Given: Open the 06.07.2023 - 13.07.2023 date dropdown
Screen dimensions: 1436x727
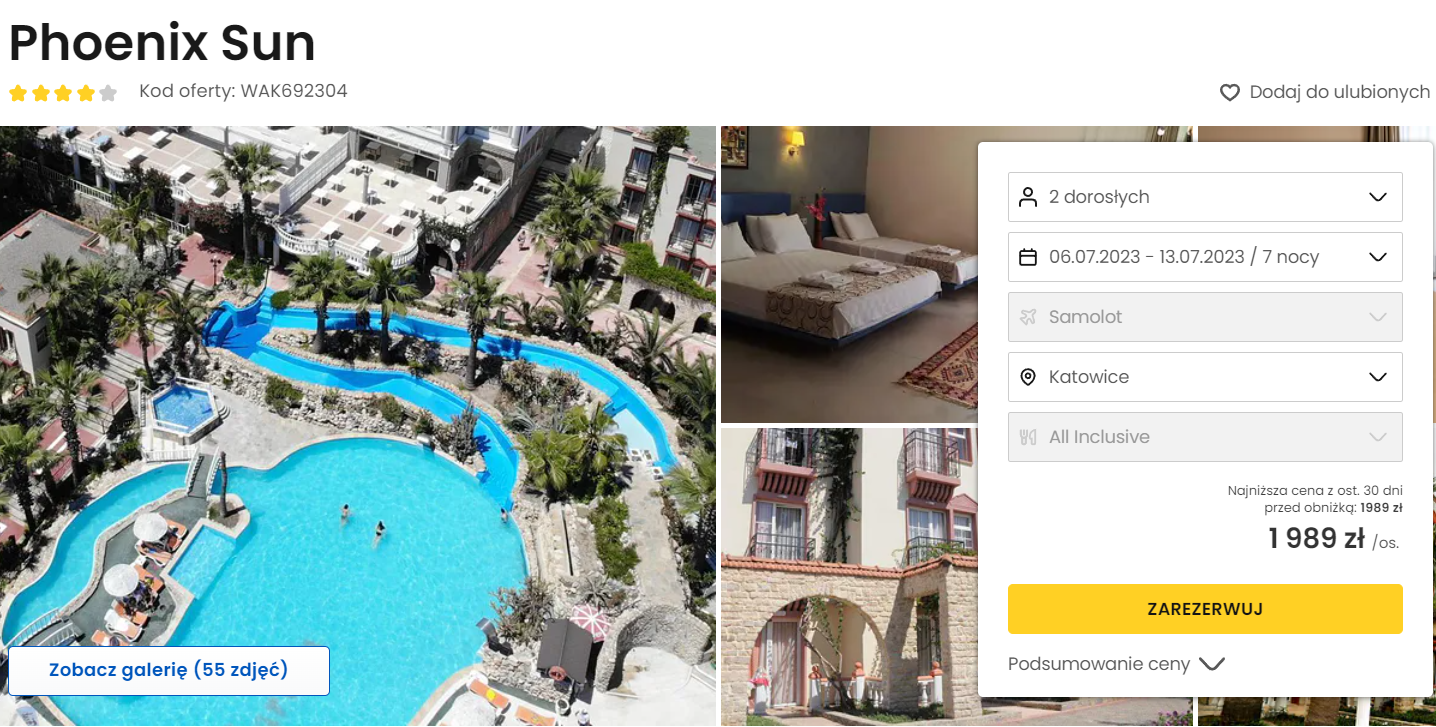Looking at the screenshot, I should coord(1205,257).
